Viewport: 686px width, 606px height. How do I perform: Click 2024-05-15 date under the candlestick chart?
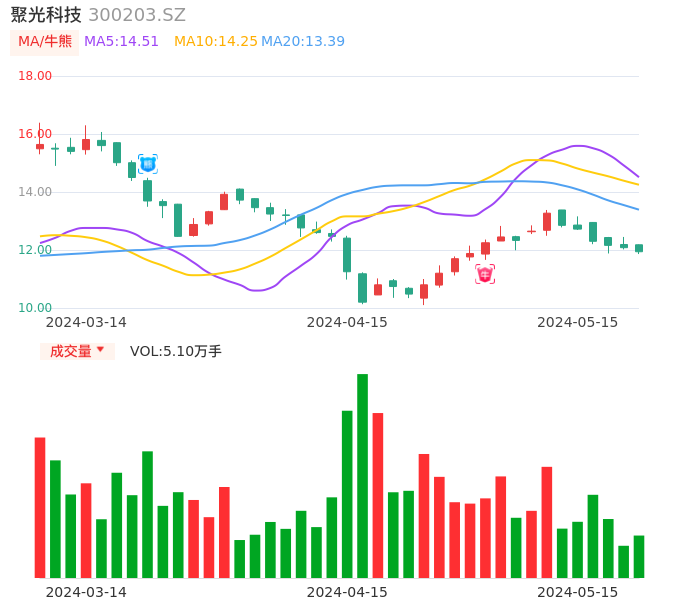(578, 322)
